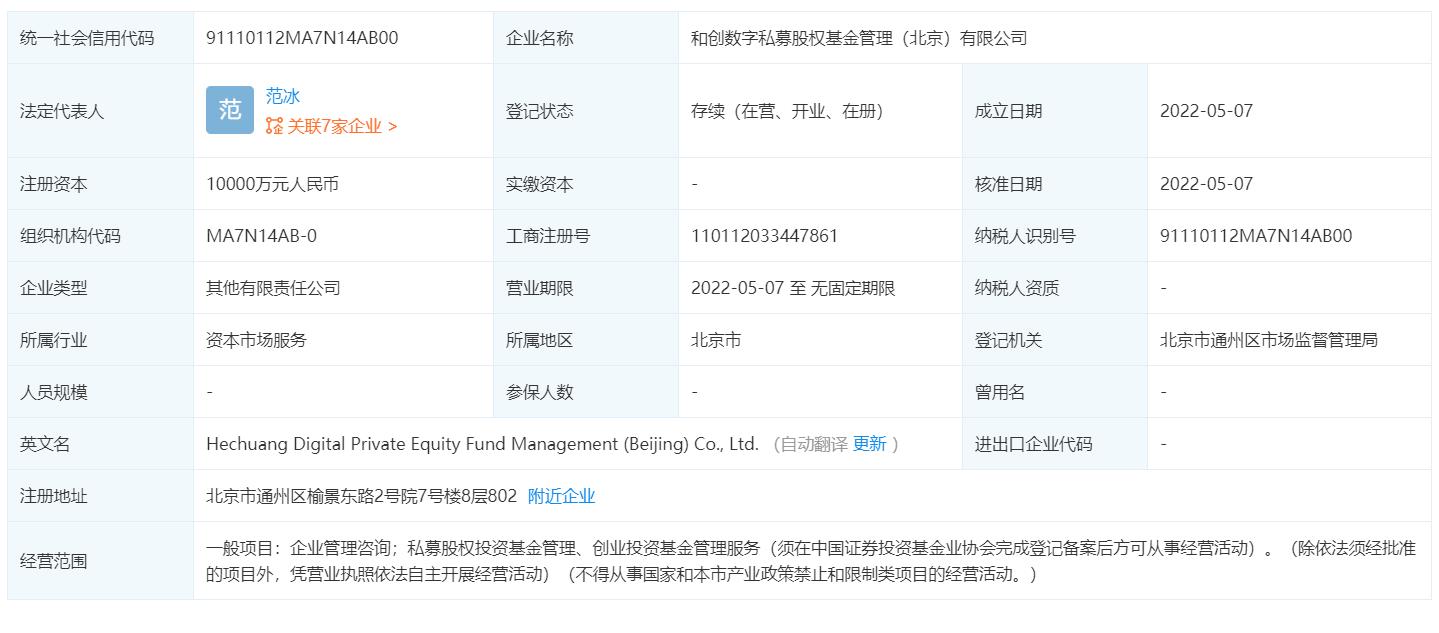Click the 登记机关 label cell

1055,340
